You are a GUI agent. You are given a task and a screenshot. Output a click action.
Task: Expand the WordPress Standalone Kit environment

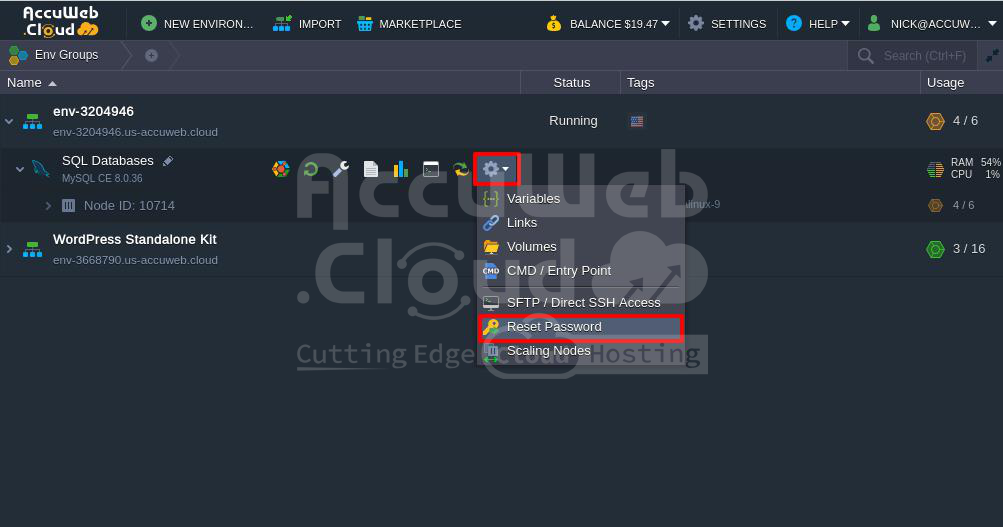9,249
